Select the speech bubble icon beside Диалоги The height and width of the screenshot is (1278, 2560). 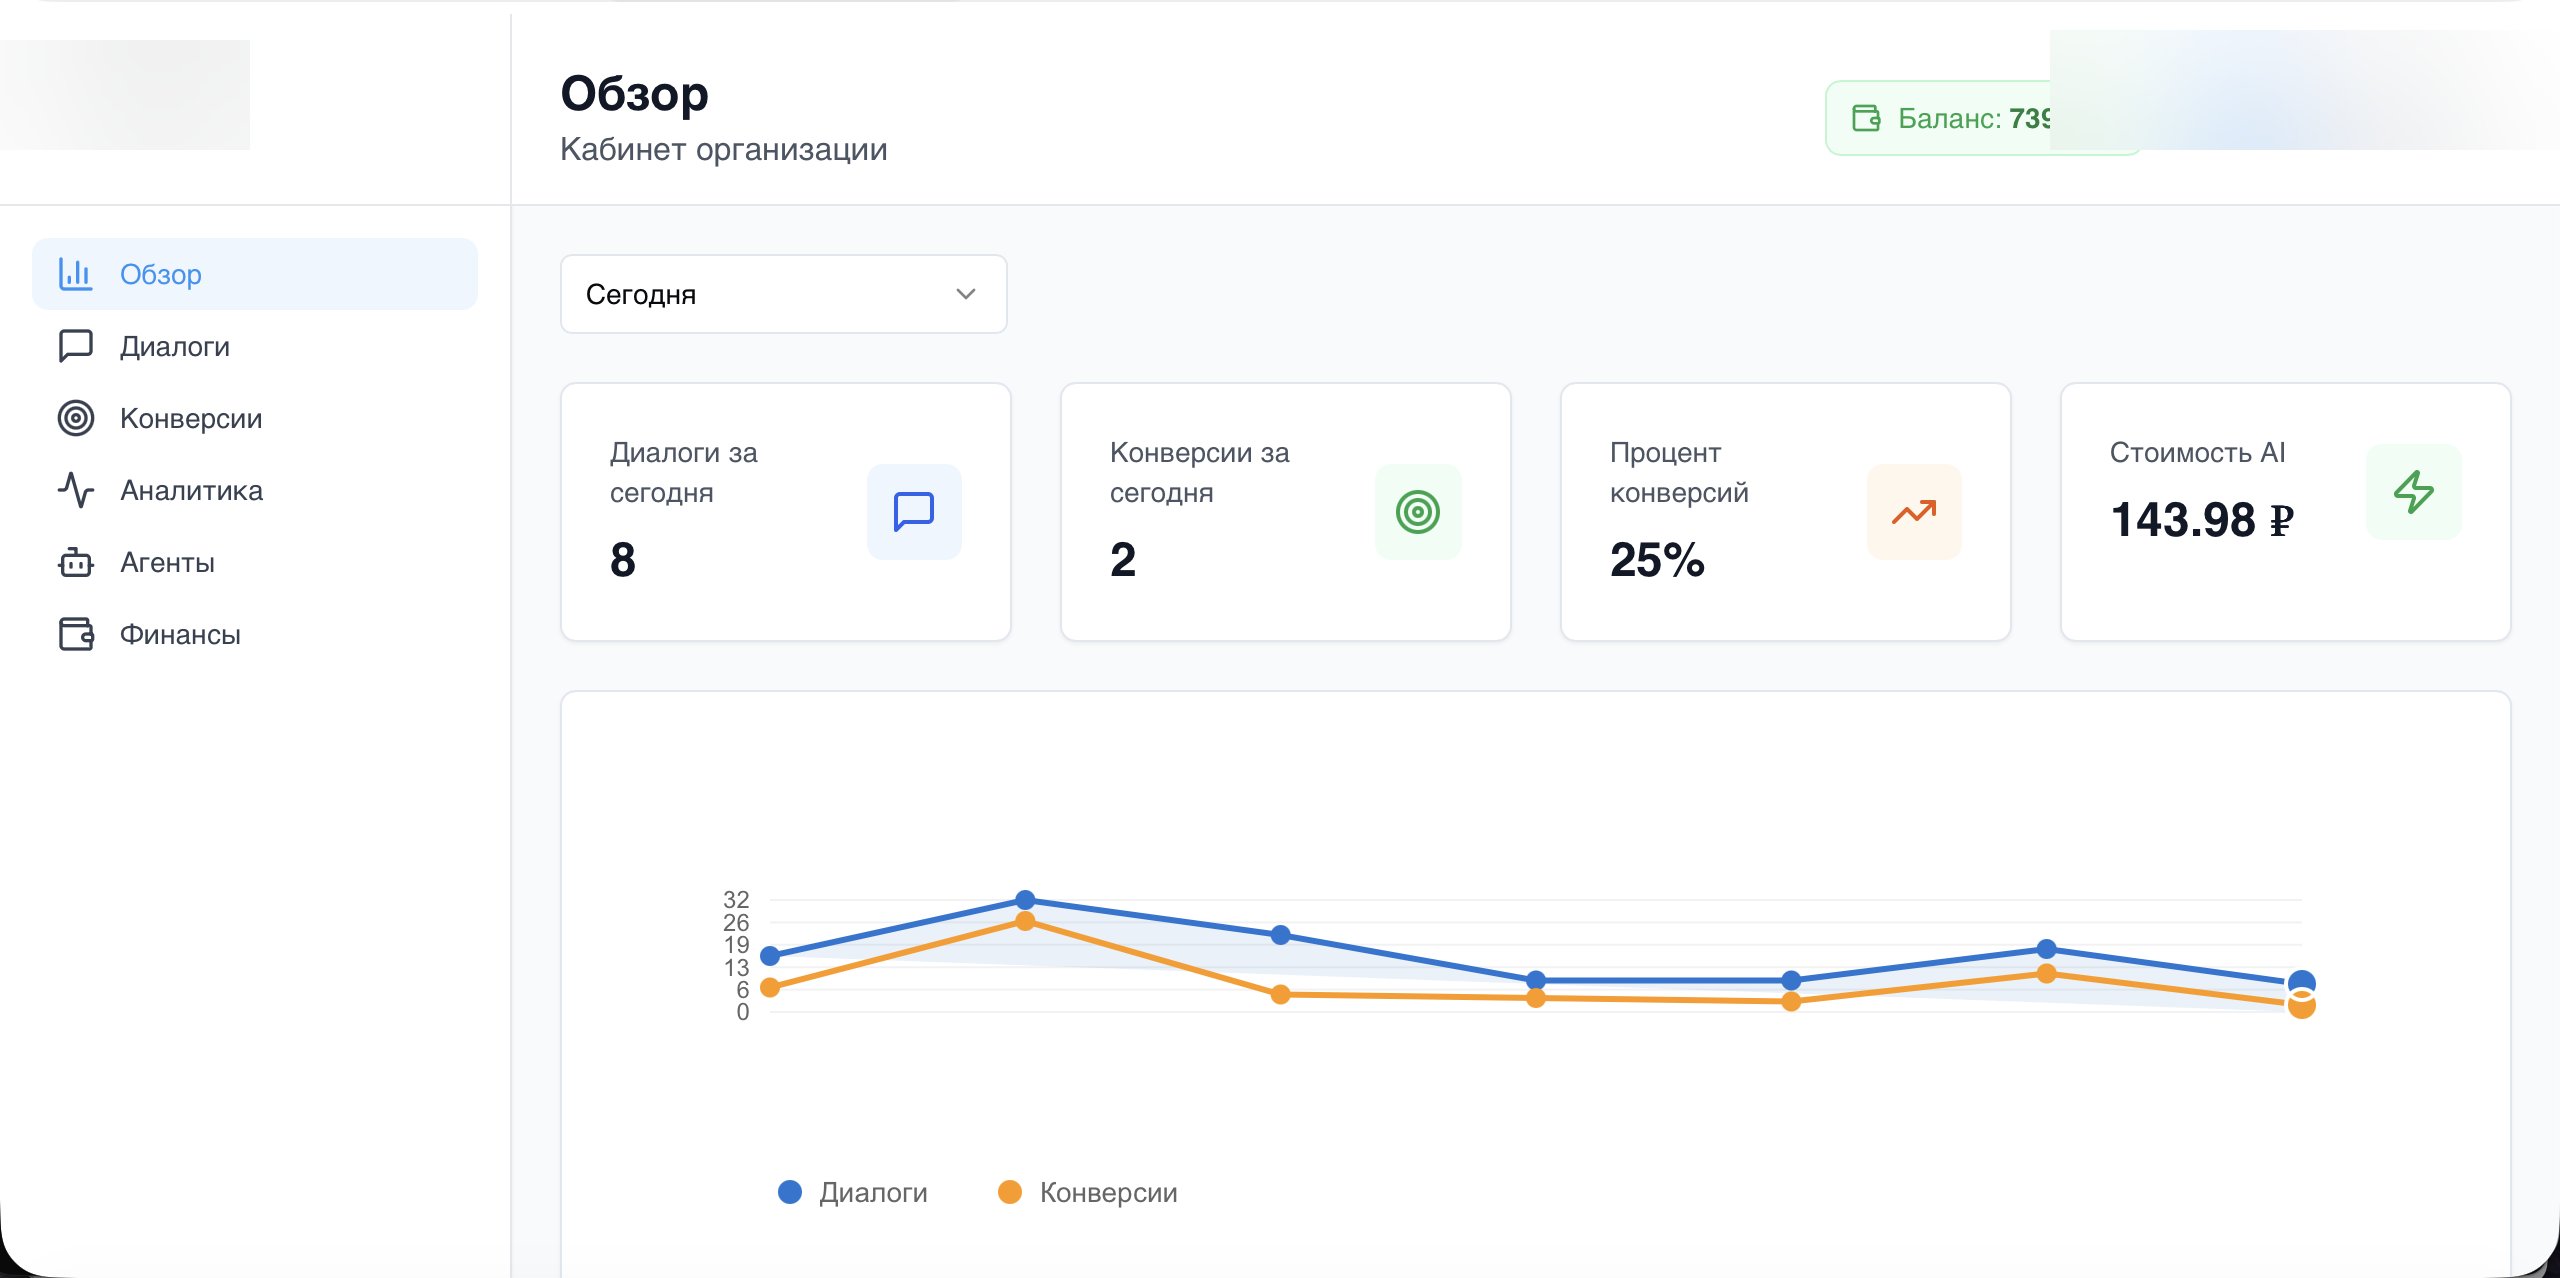(x=75, y=345)
